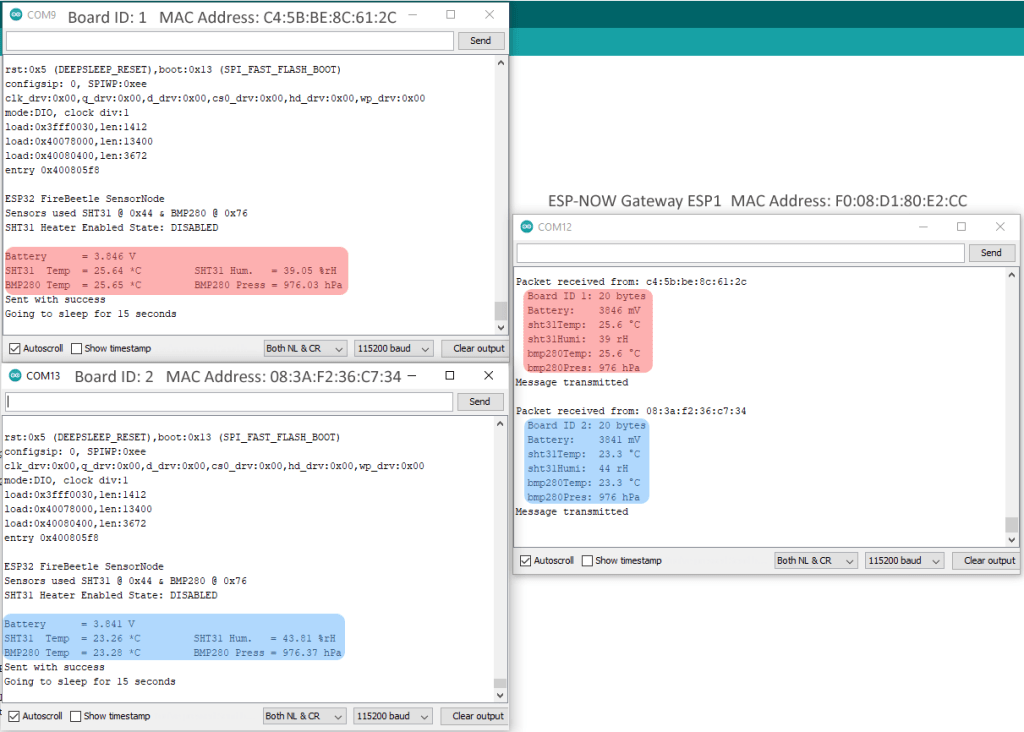Screen dimensions: 1024x732
Task: Uncheck Autoscroll in the COM12 monitor
Action: (525, 561)
